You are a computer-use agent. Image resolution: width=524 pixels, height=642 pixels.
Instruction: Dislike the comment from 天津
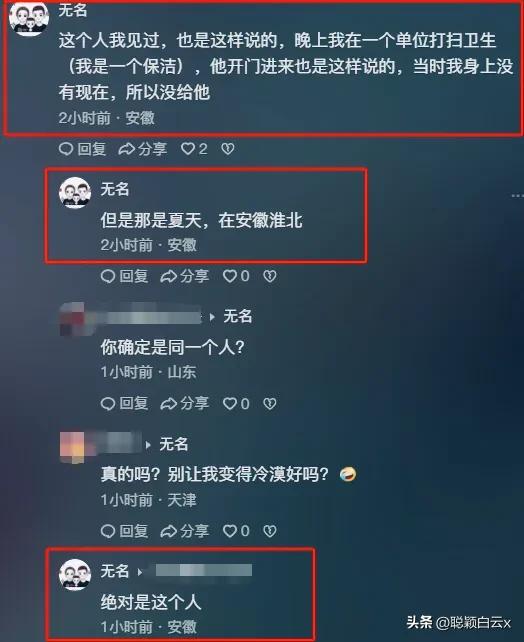coord(269,531)
